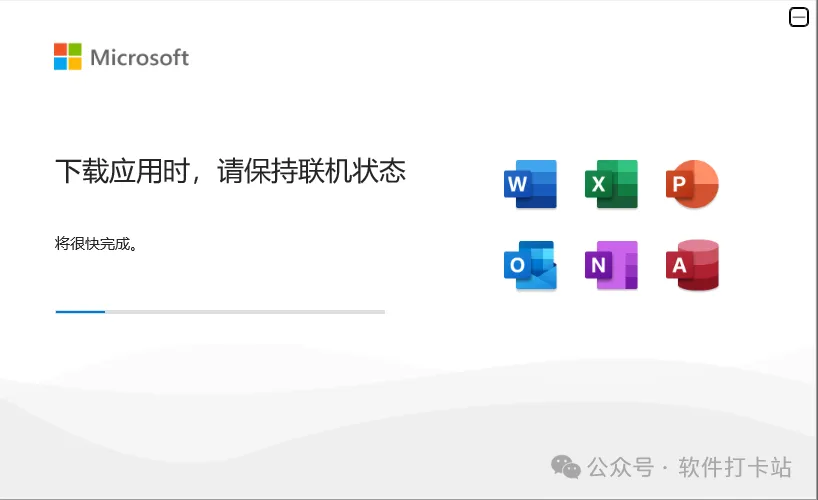Click the Microsoft wordmark text

coord(139,57)
